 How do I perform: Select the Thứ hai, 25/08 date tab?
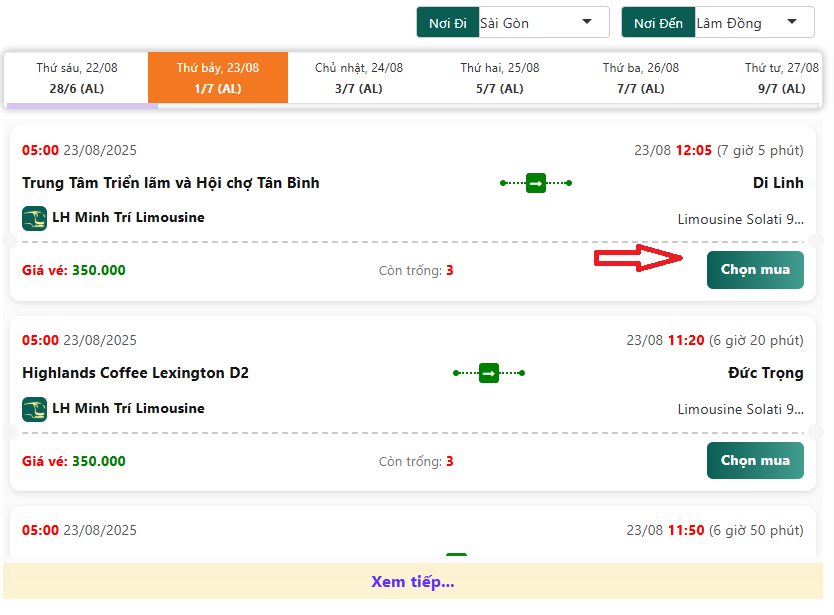(x=500, y=78)
